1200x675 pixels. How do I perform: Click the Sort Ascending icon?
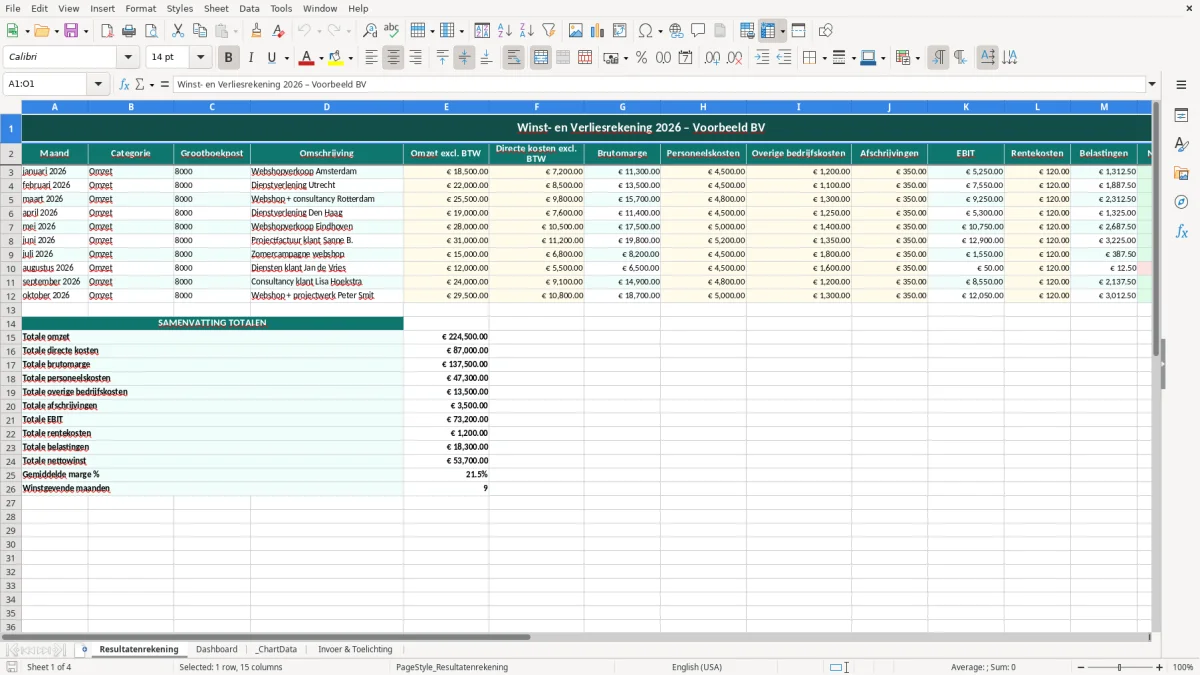505,31
